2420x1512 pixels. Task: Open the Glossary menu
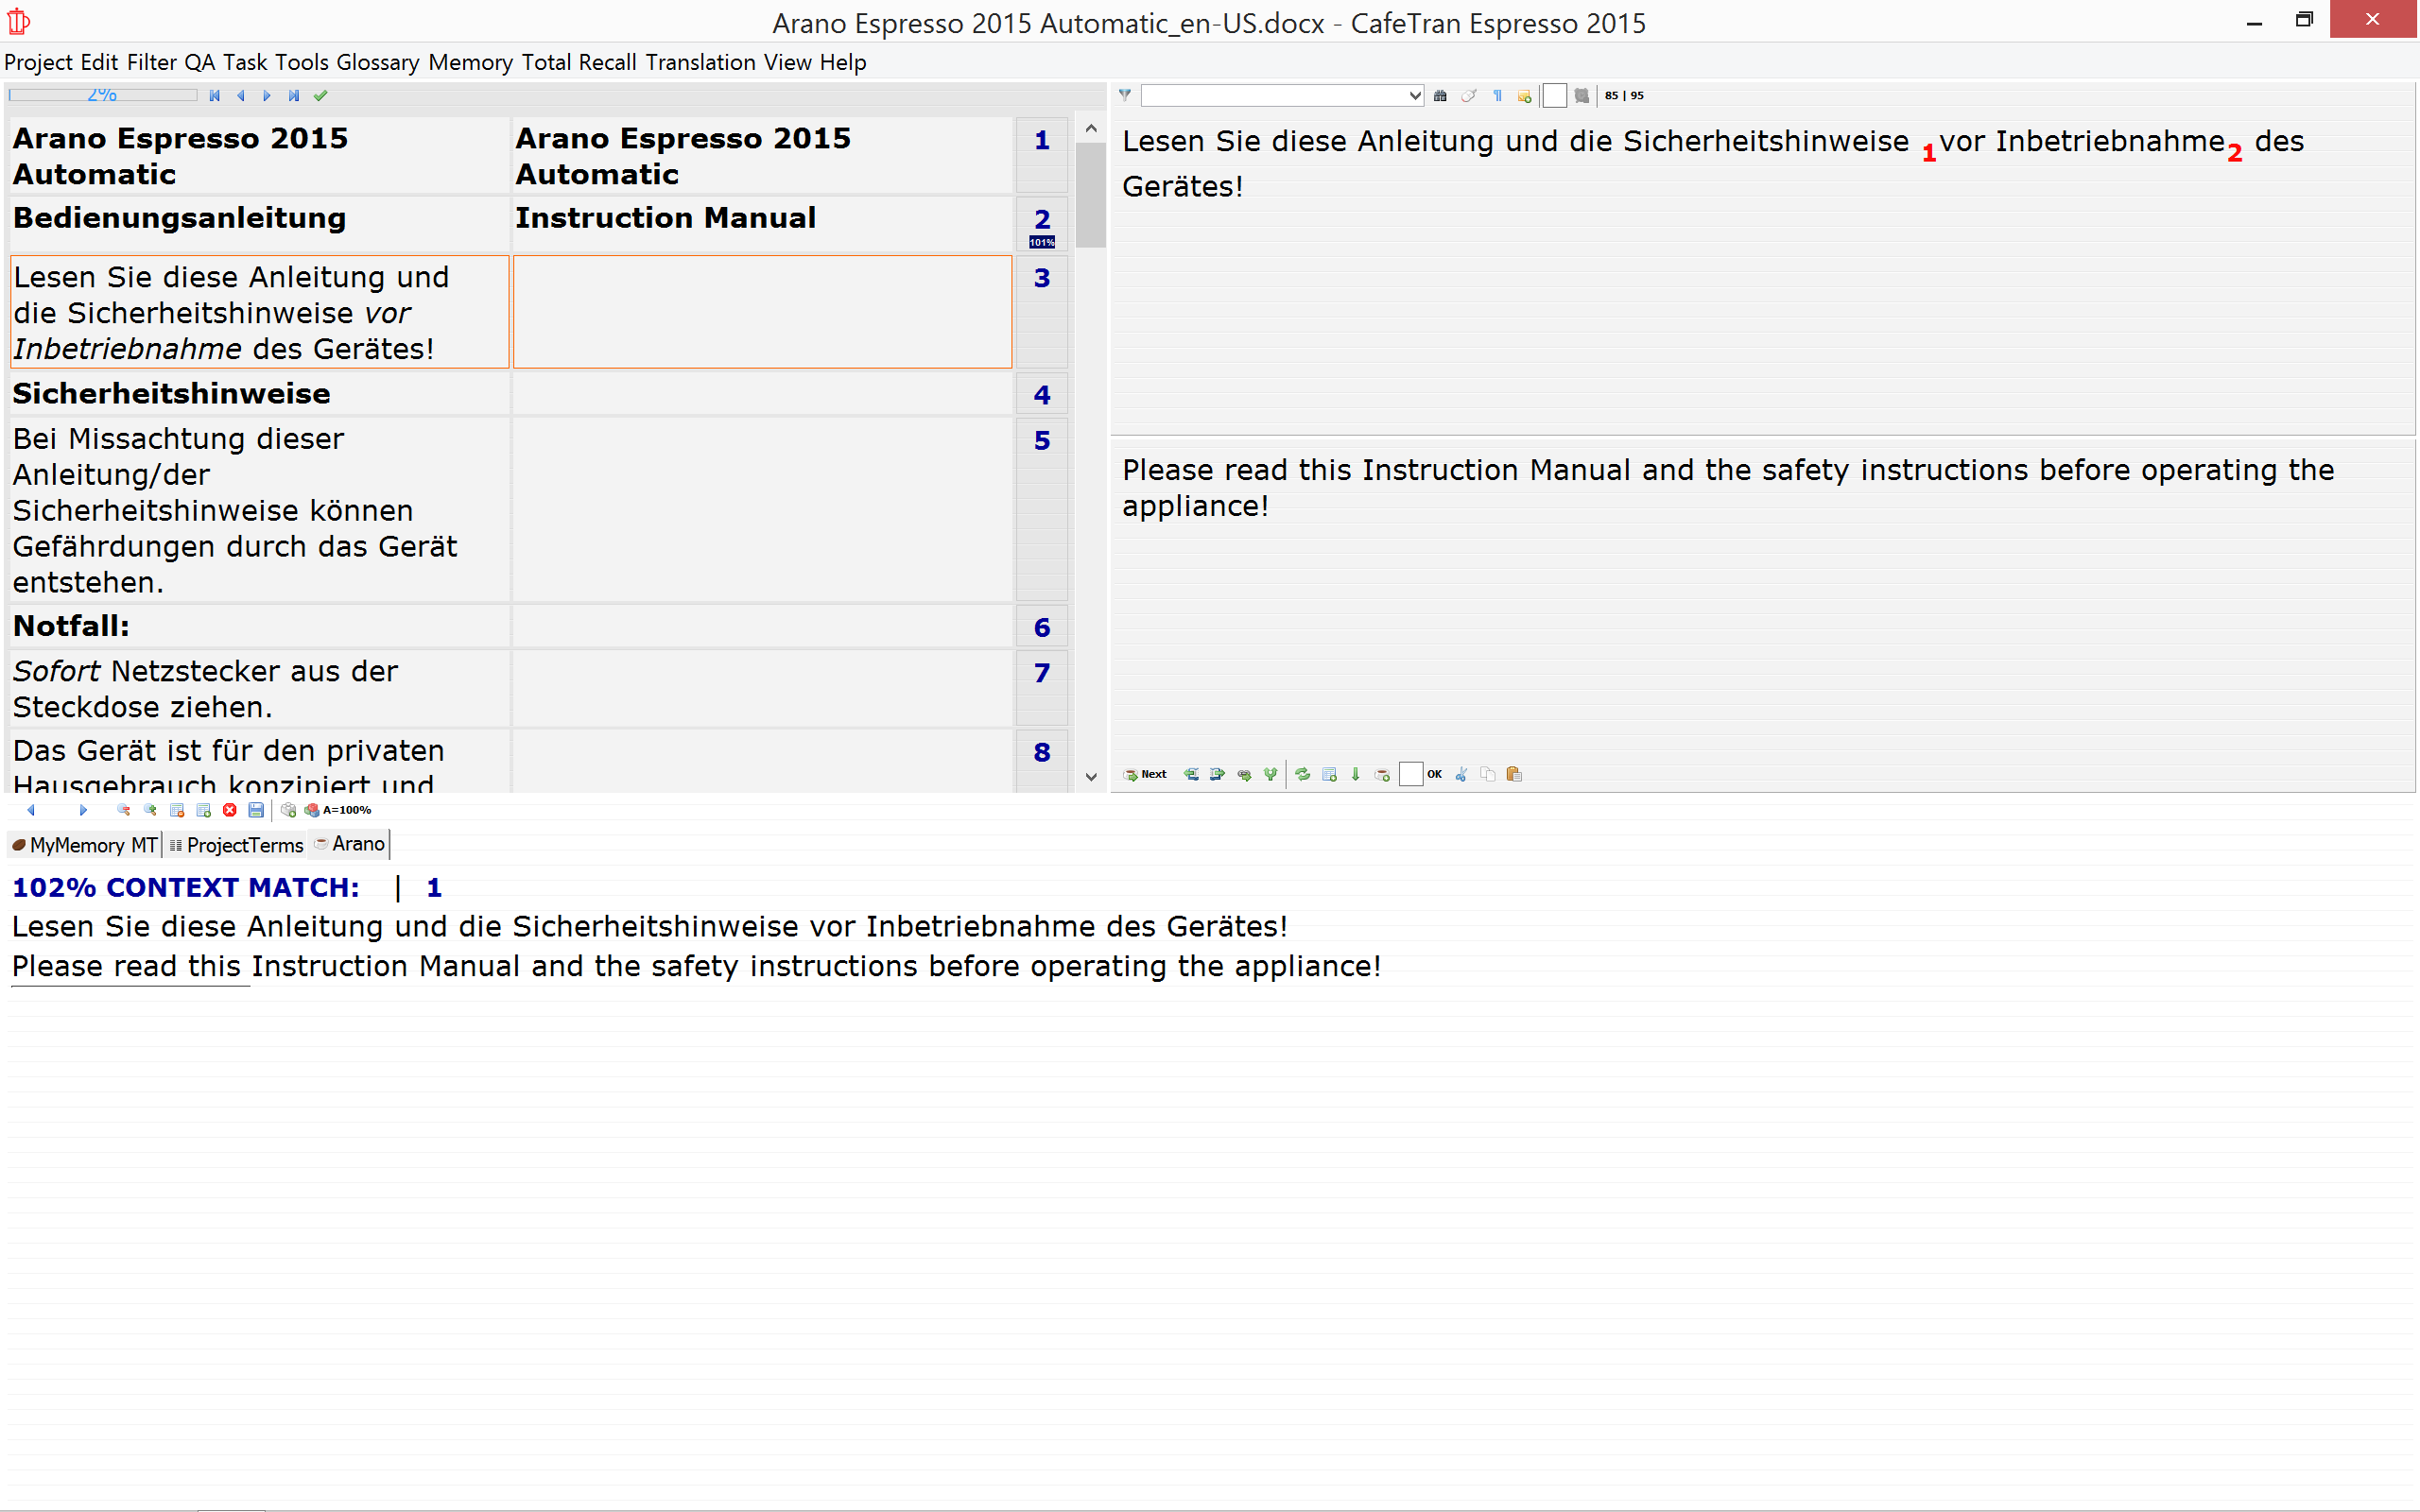click(377, 62)
